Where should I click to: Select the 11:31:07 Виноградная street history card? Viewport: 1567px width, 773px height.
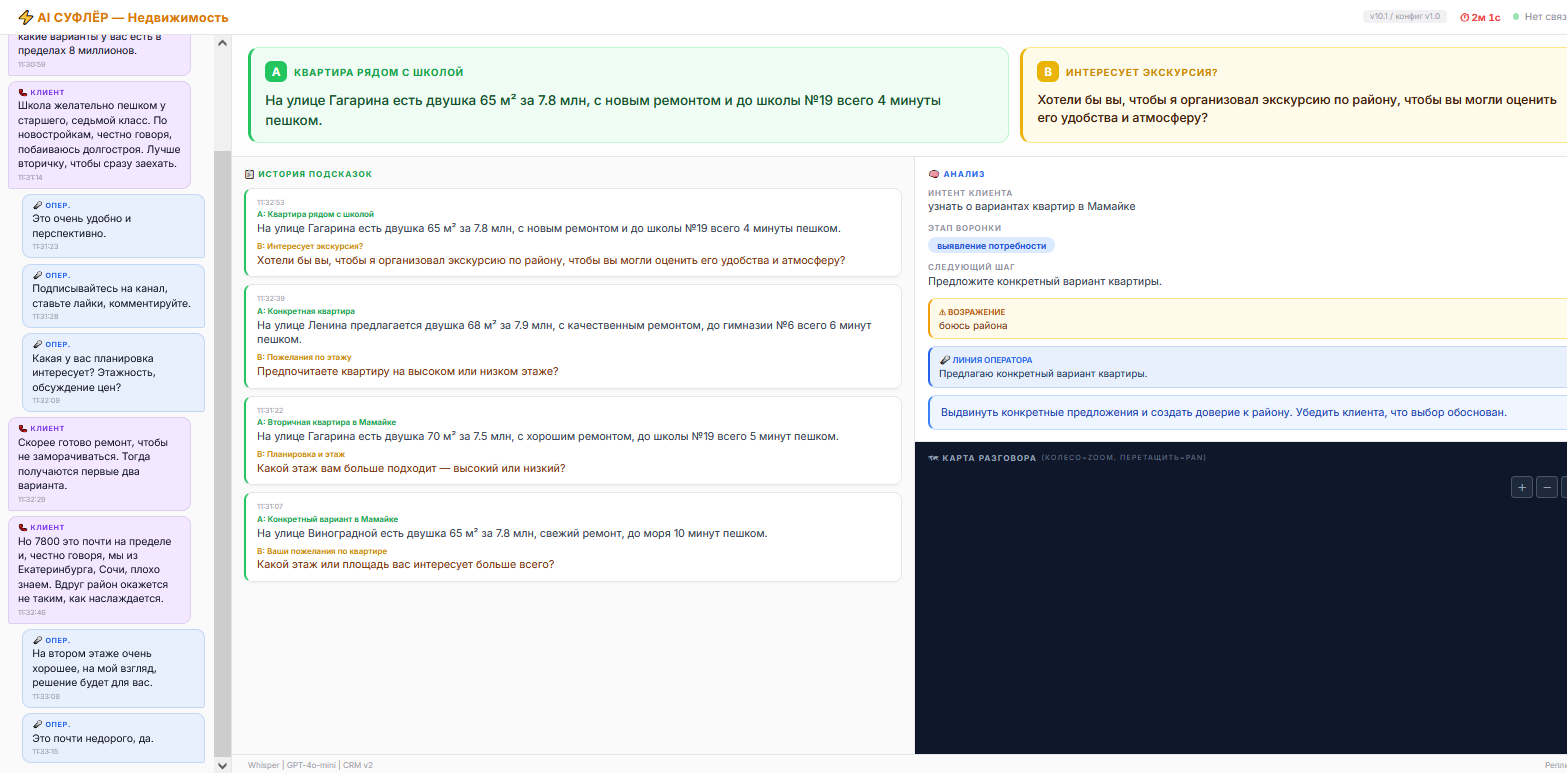point(572,537)
